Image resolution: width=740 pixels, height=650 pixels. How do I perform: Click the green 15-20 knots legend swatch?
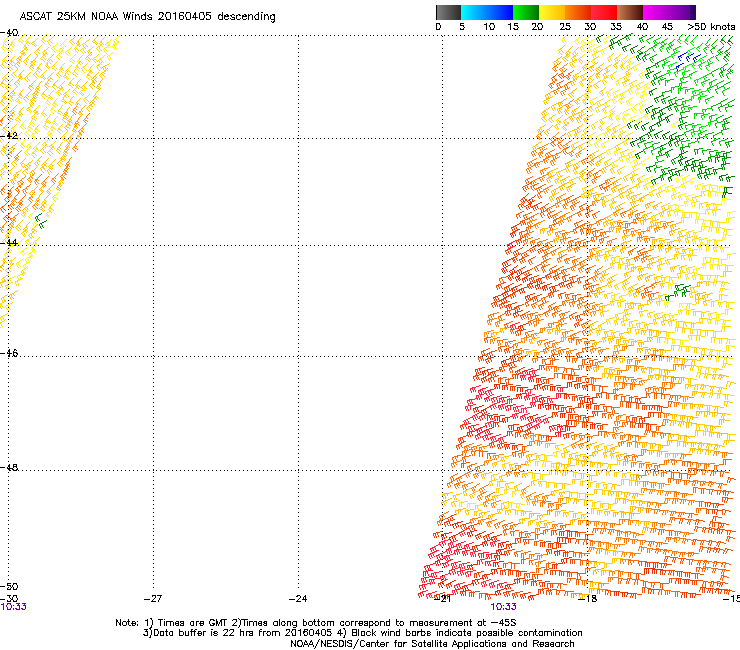[x=526, y=12]
